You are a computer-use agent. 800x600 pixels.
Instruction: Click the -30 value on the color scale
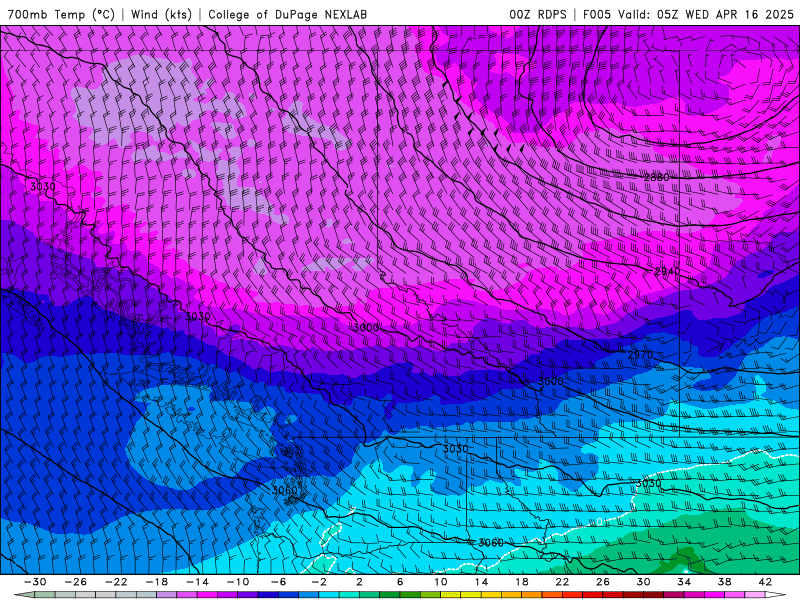pyautogui.click(x=35, y=582)
